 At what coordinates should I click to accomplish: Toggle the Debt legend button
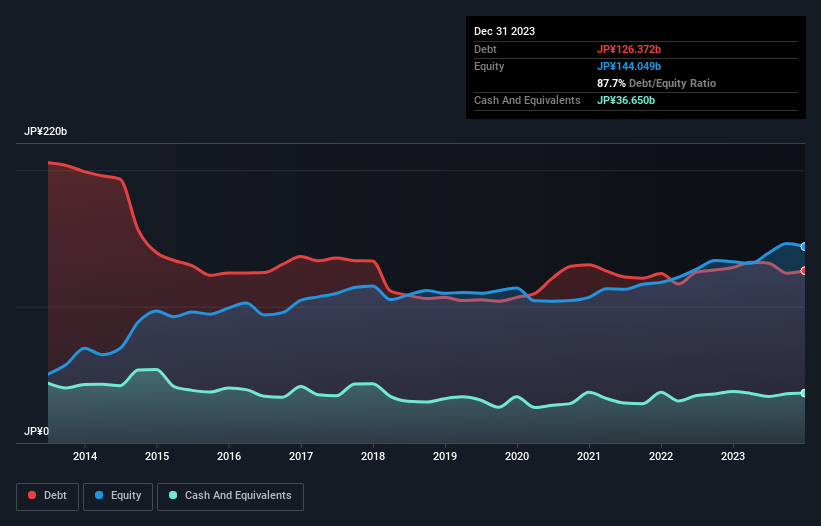tap(48, 496)
